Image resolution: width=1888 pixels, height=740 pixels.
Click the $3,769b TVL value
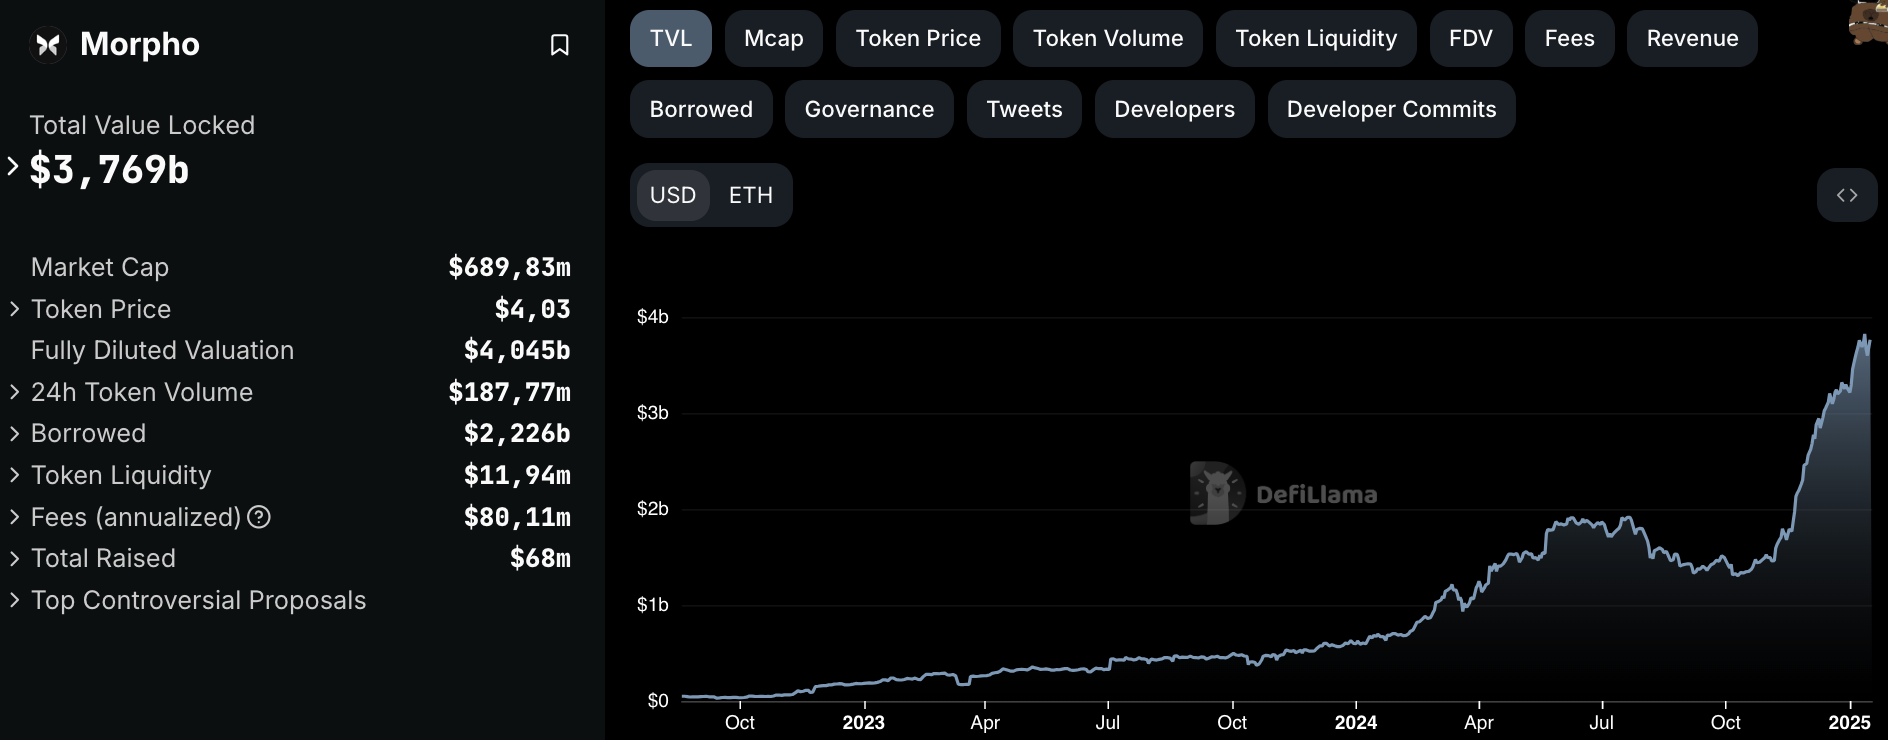point(109,170)
